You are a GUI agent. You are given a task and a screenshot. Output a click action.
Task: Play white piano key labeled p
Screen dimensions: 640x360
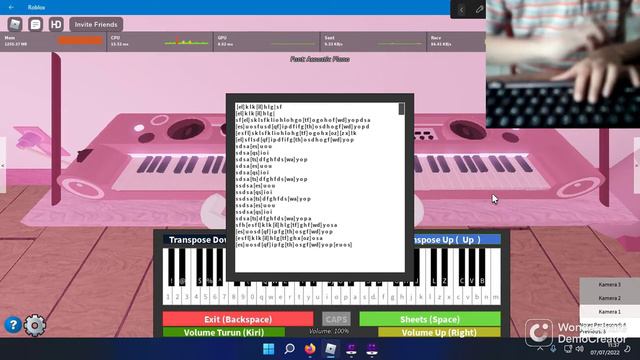[346, 296]
